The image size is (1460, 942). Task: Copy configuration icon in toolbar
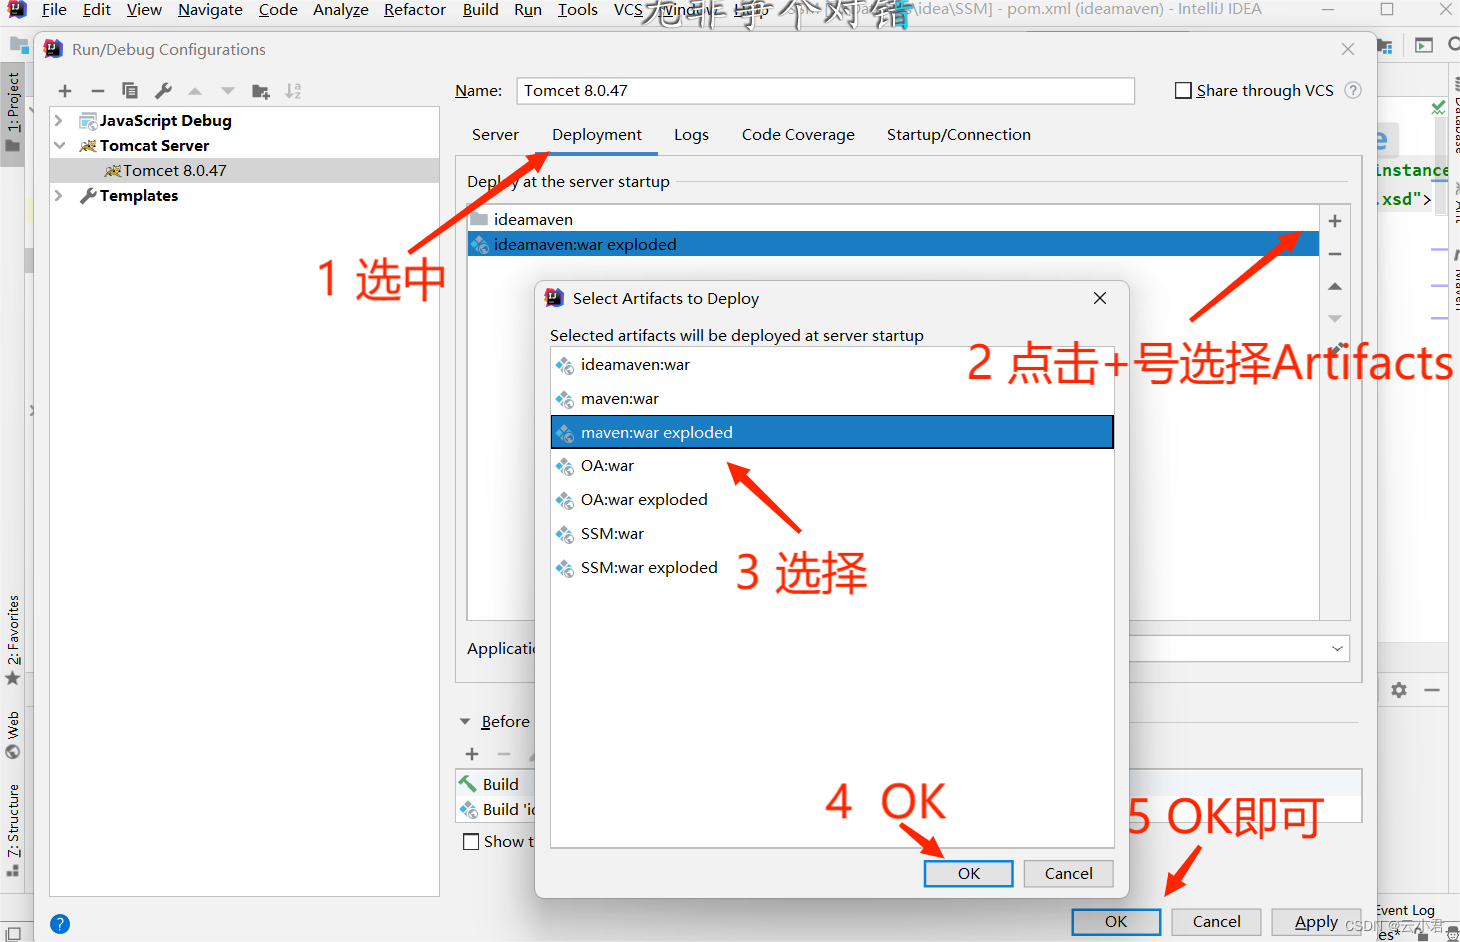coord(130,91)
